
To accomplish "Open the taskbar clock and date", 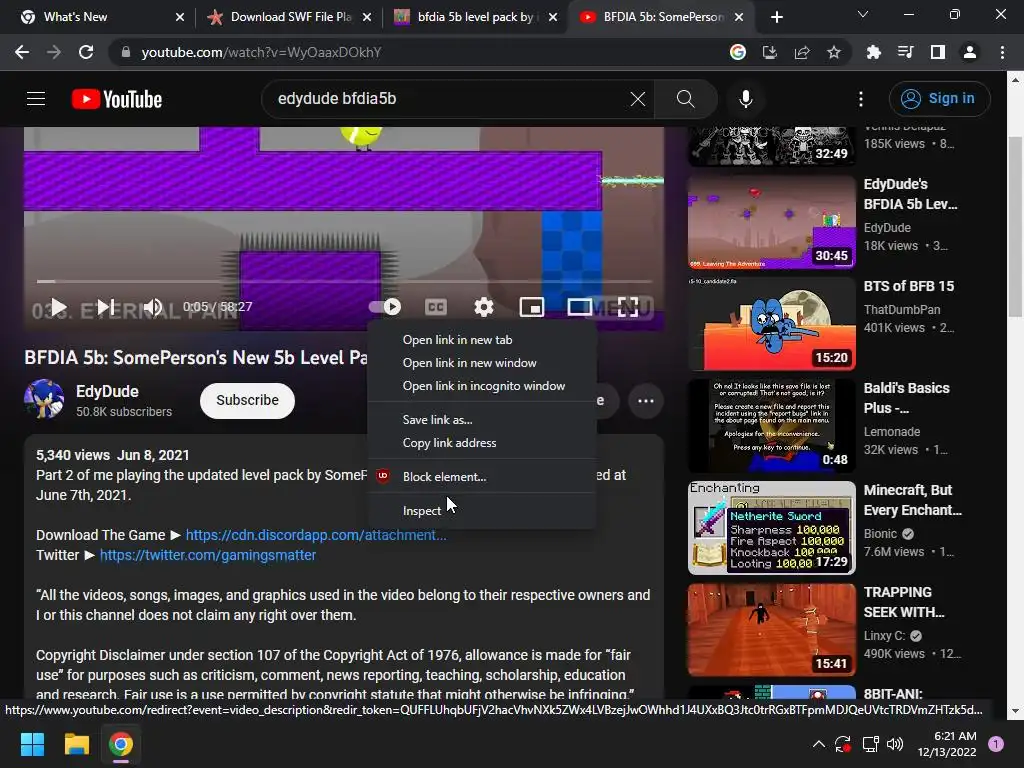I will point(947,744).
